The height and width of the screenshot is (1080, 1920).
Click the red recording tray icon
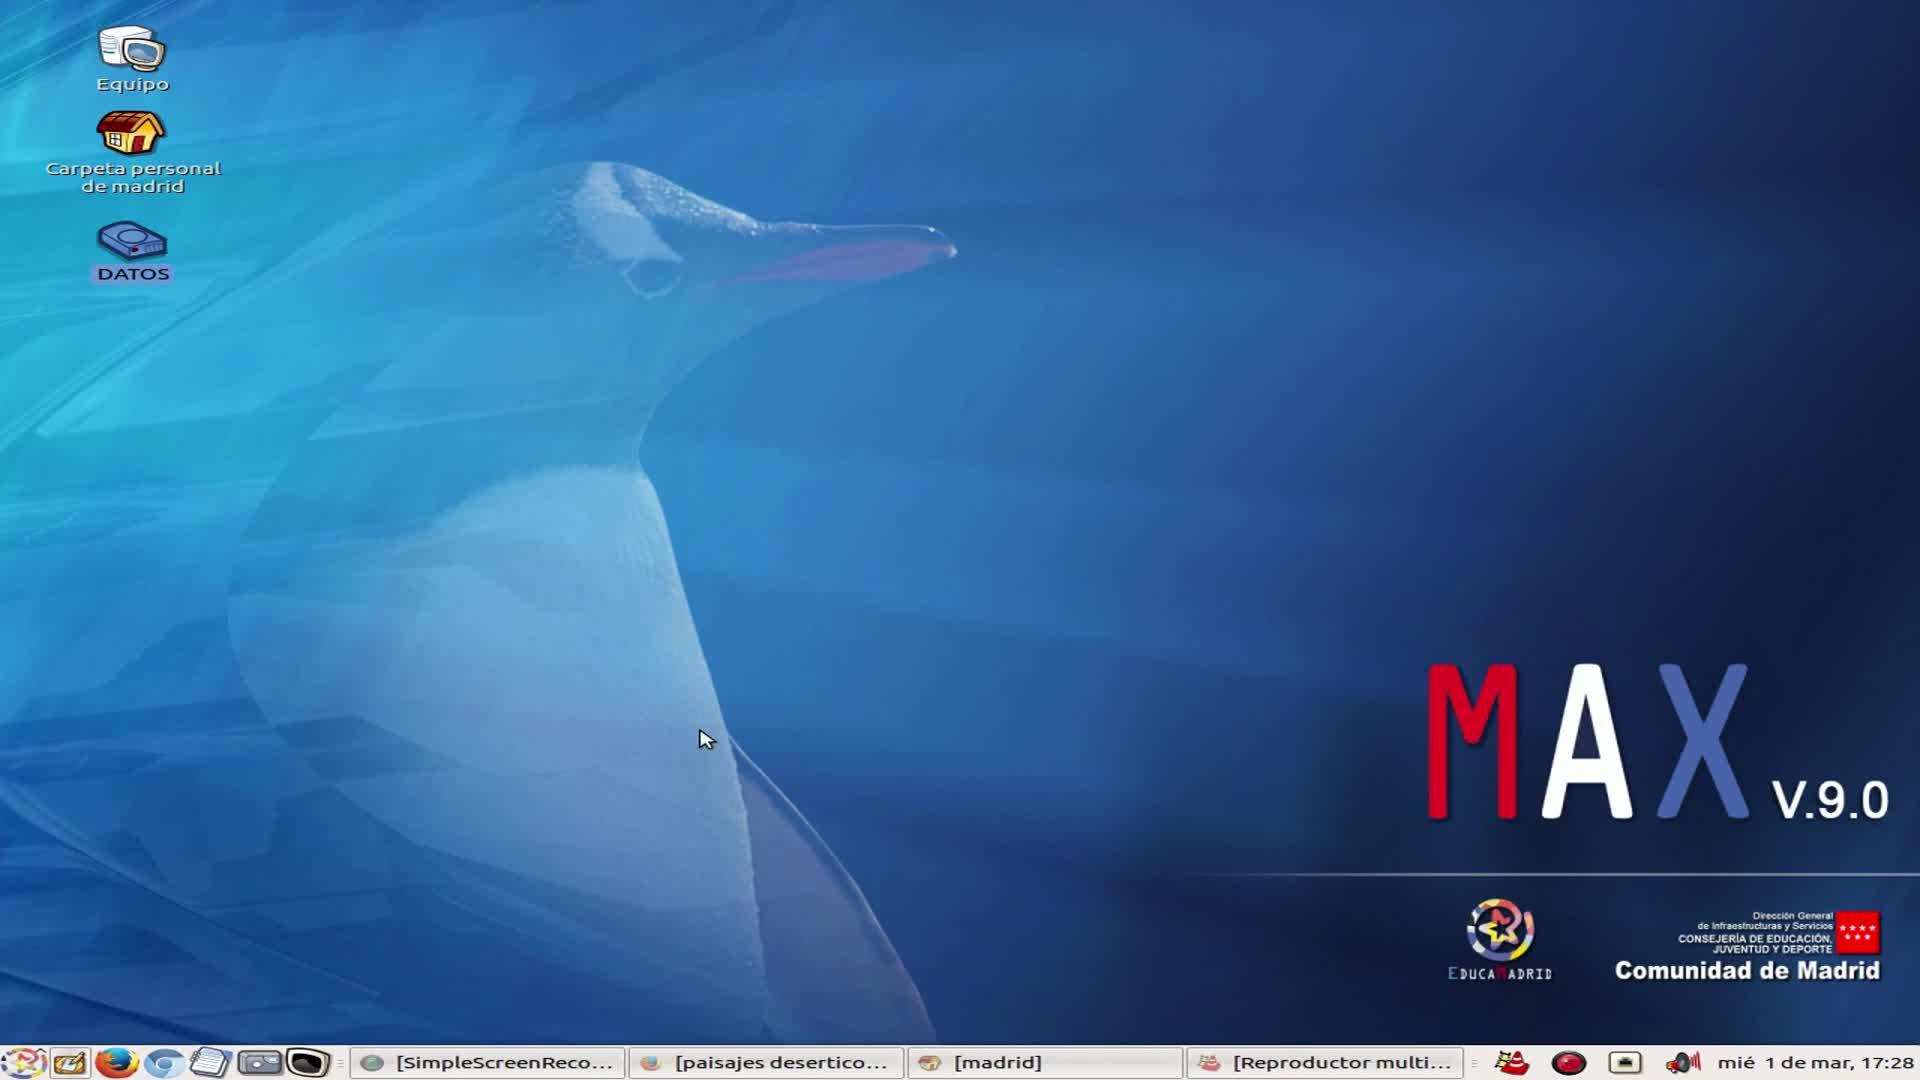(x=1568, y=1062)
